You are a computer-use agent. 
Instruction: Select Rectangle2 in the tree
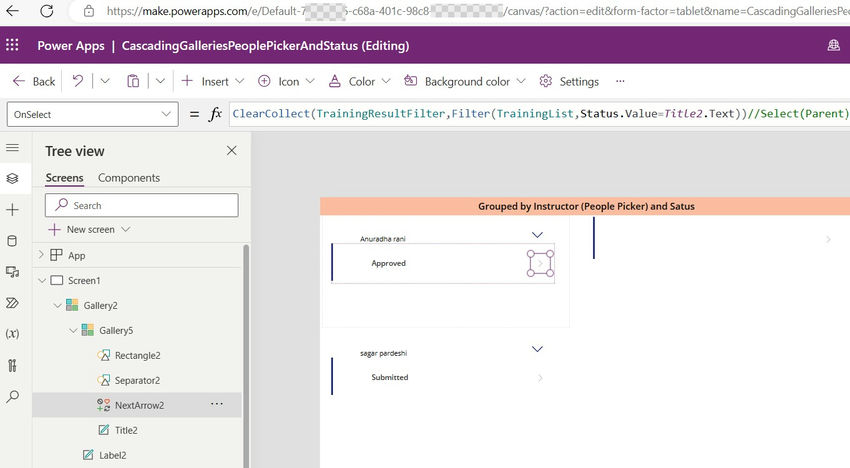click(x=138, y=355)
